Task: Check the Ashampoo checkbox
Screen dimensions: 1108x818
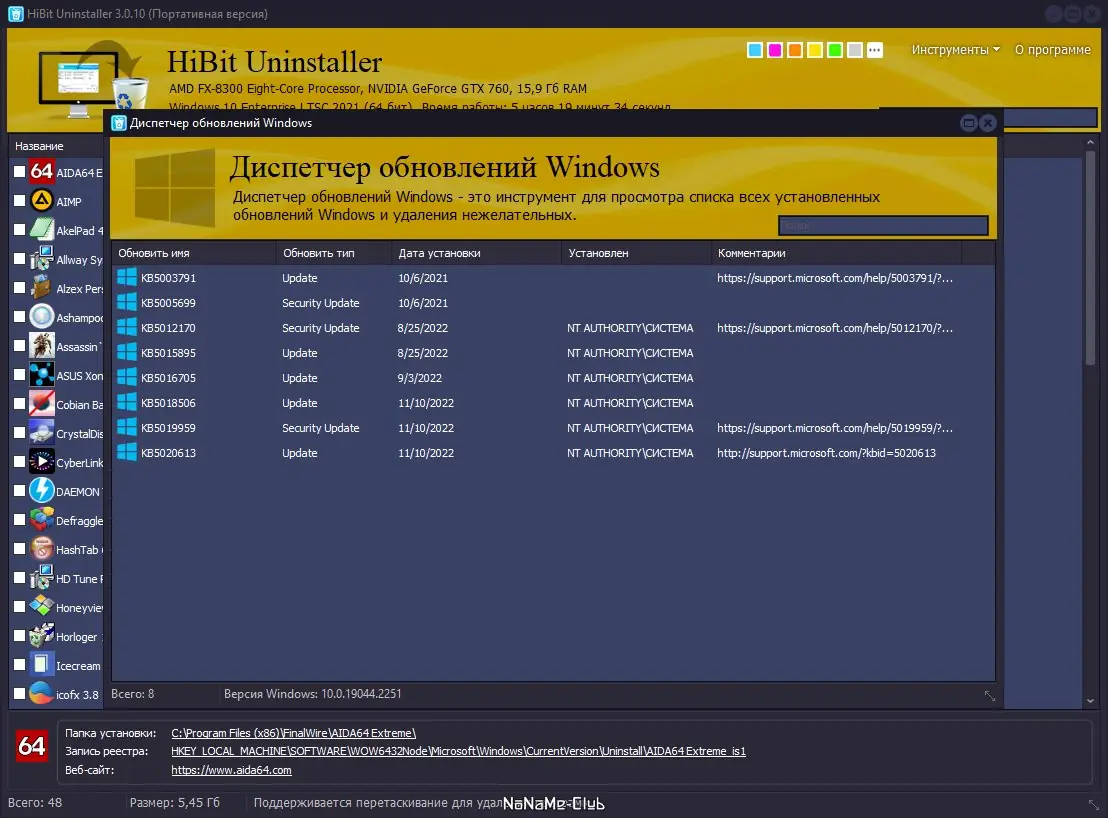Action: pyautogui.click(x=20, y=316)
